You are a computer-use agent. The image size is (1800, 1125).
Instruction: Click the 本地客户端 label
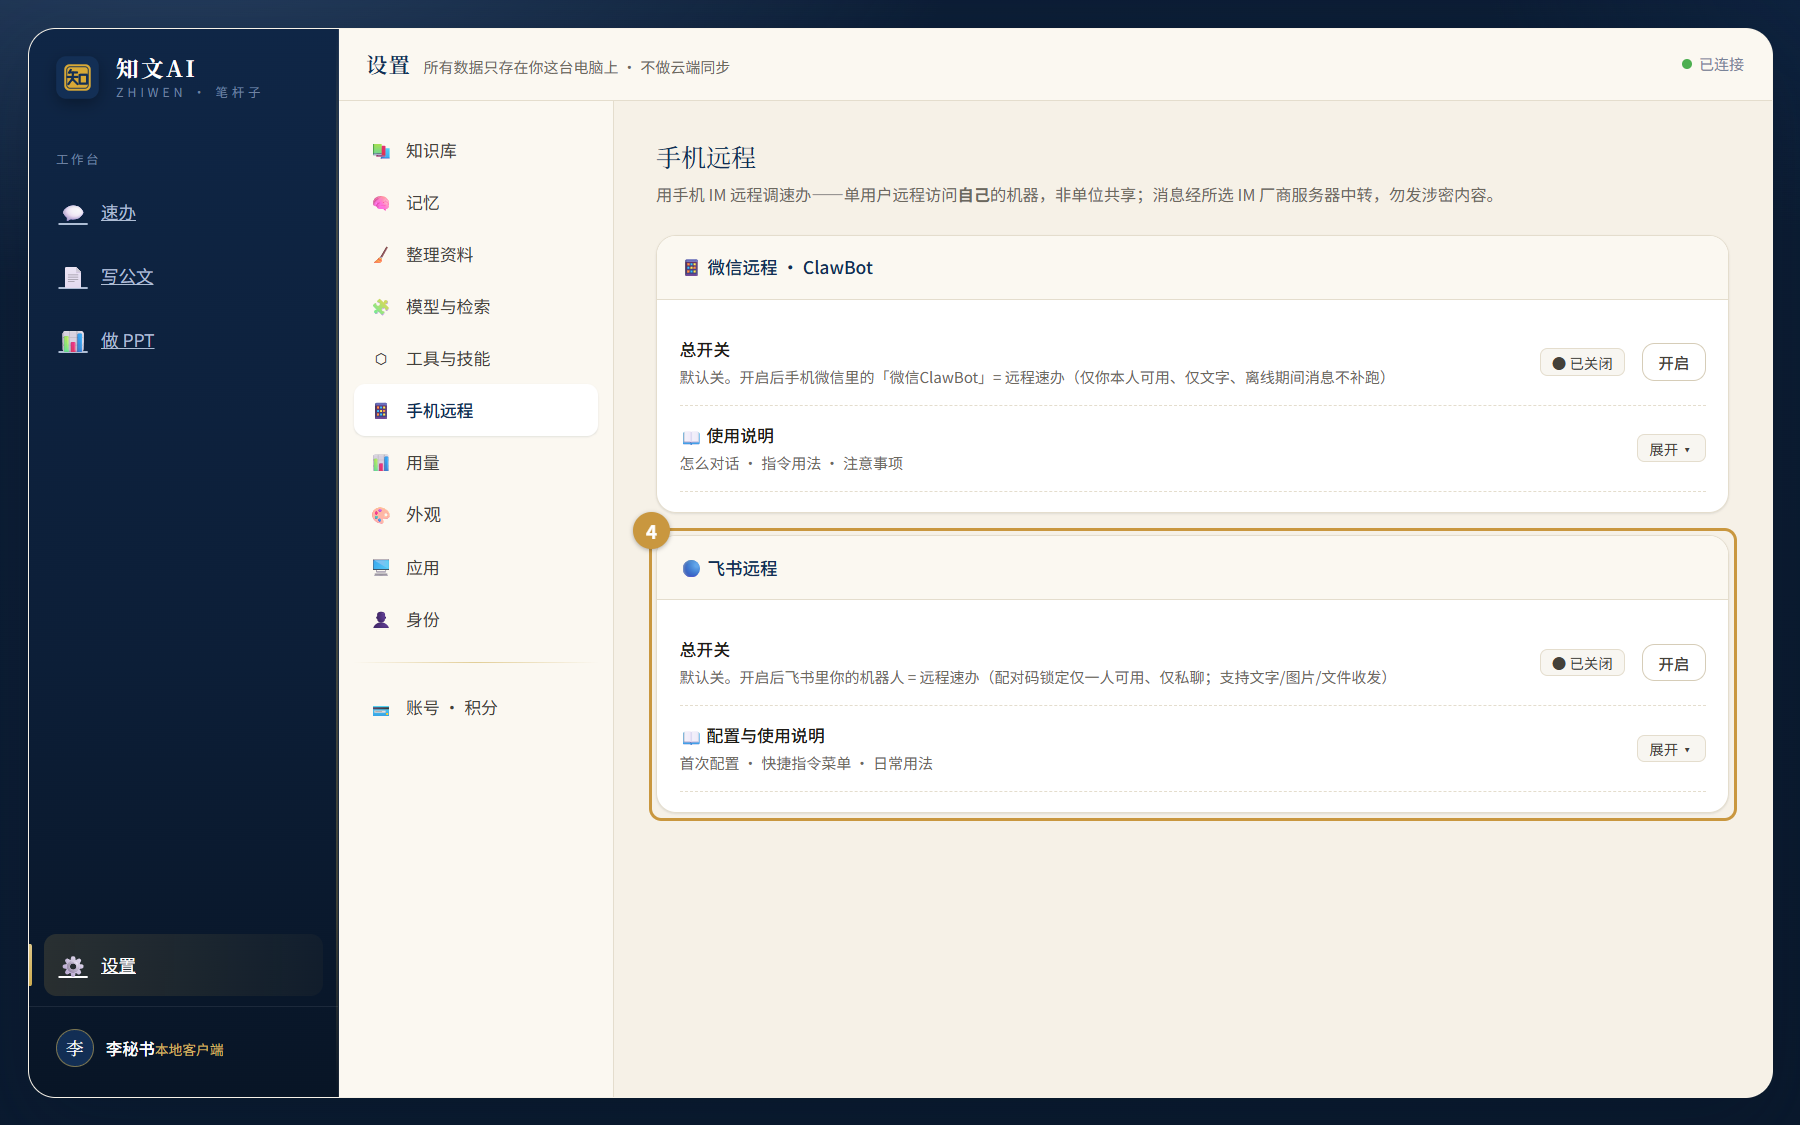189,1050
